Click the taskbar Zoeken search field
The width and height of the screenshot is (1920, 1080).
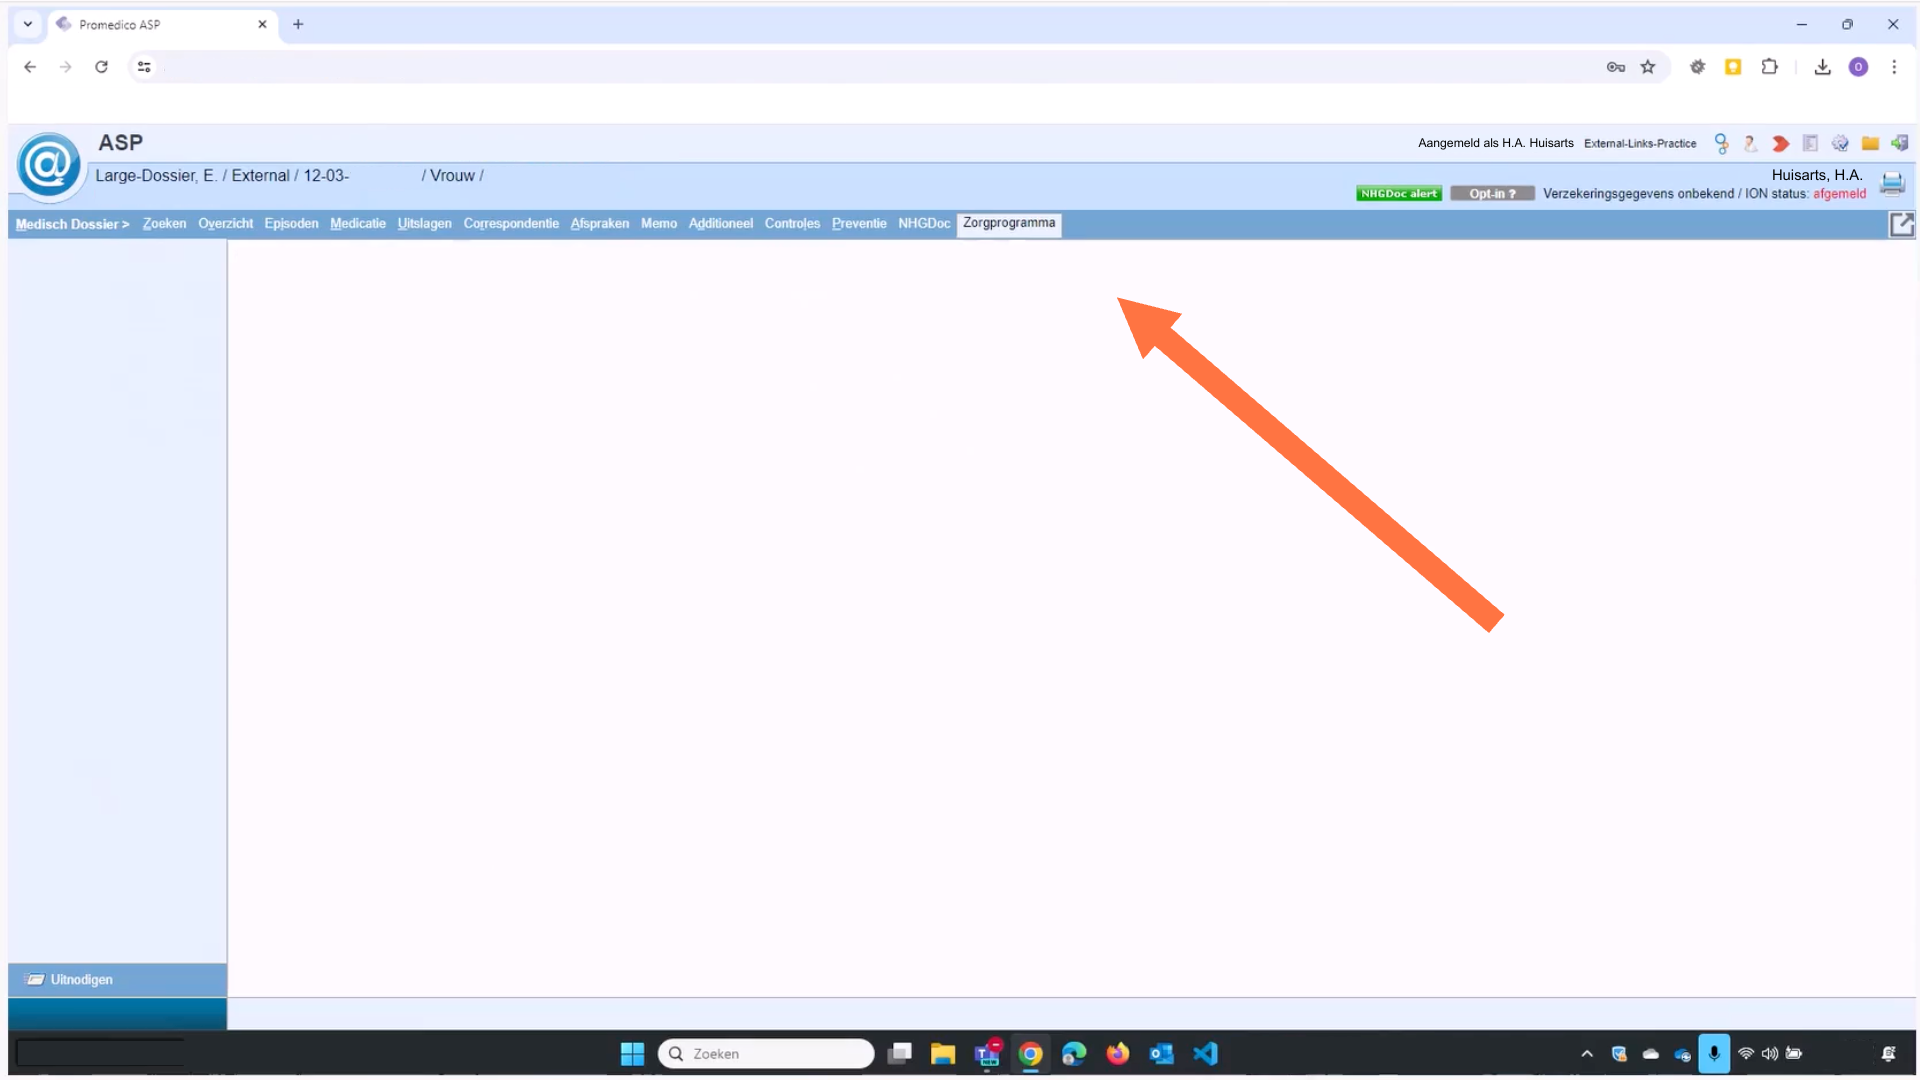[766, 1054]
